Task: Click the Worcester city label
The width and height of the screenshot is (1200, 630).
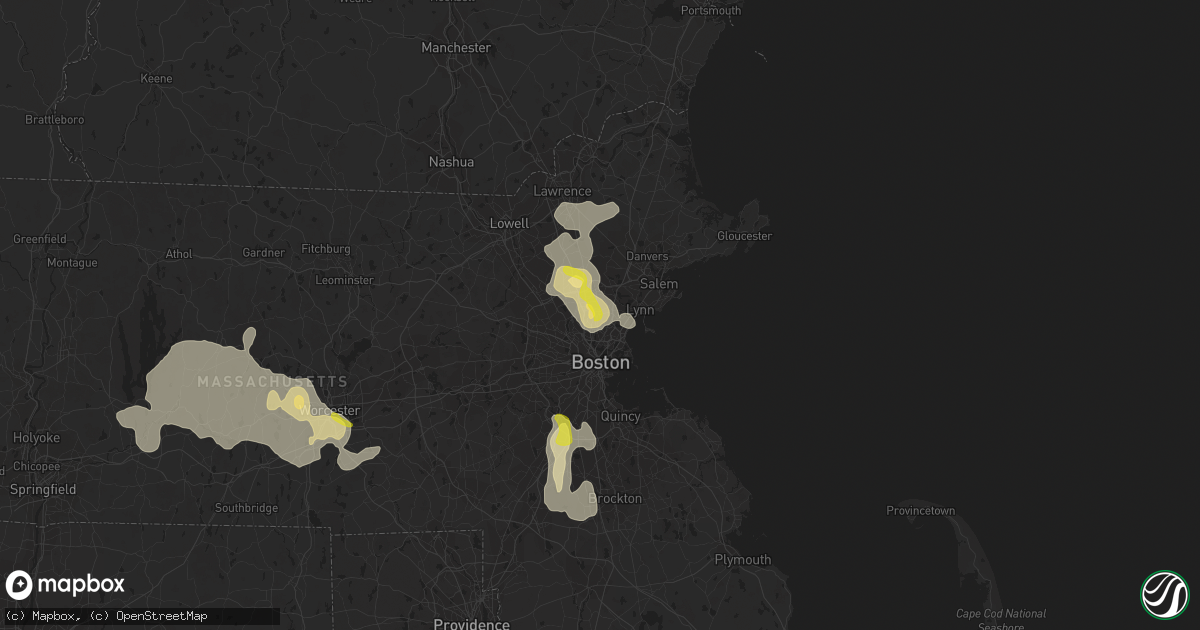Action: pos(332,411)
